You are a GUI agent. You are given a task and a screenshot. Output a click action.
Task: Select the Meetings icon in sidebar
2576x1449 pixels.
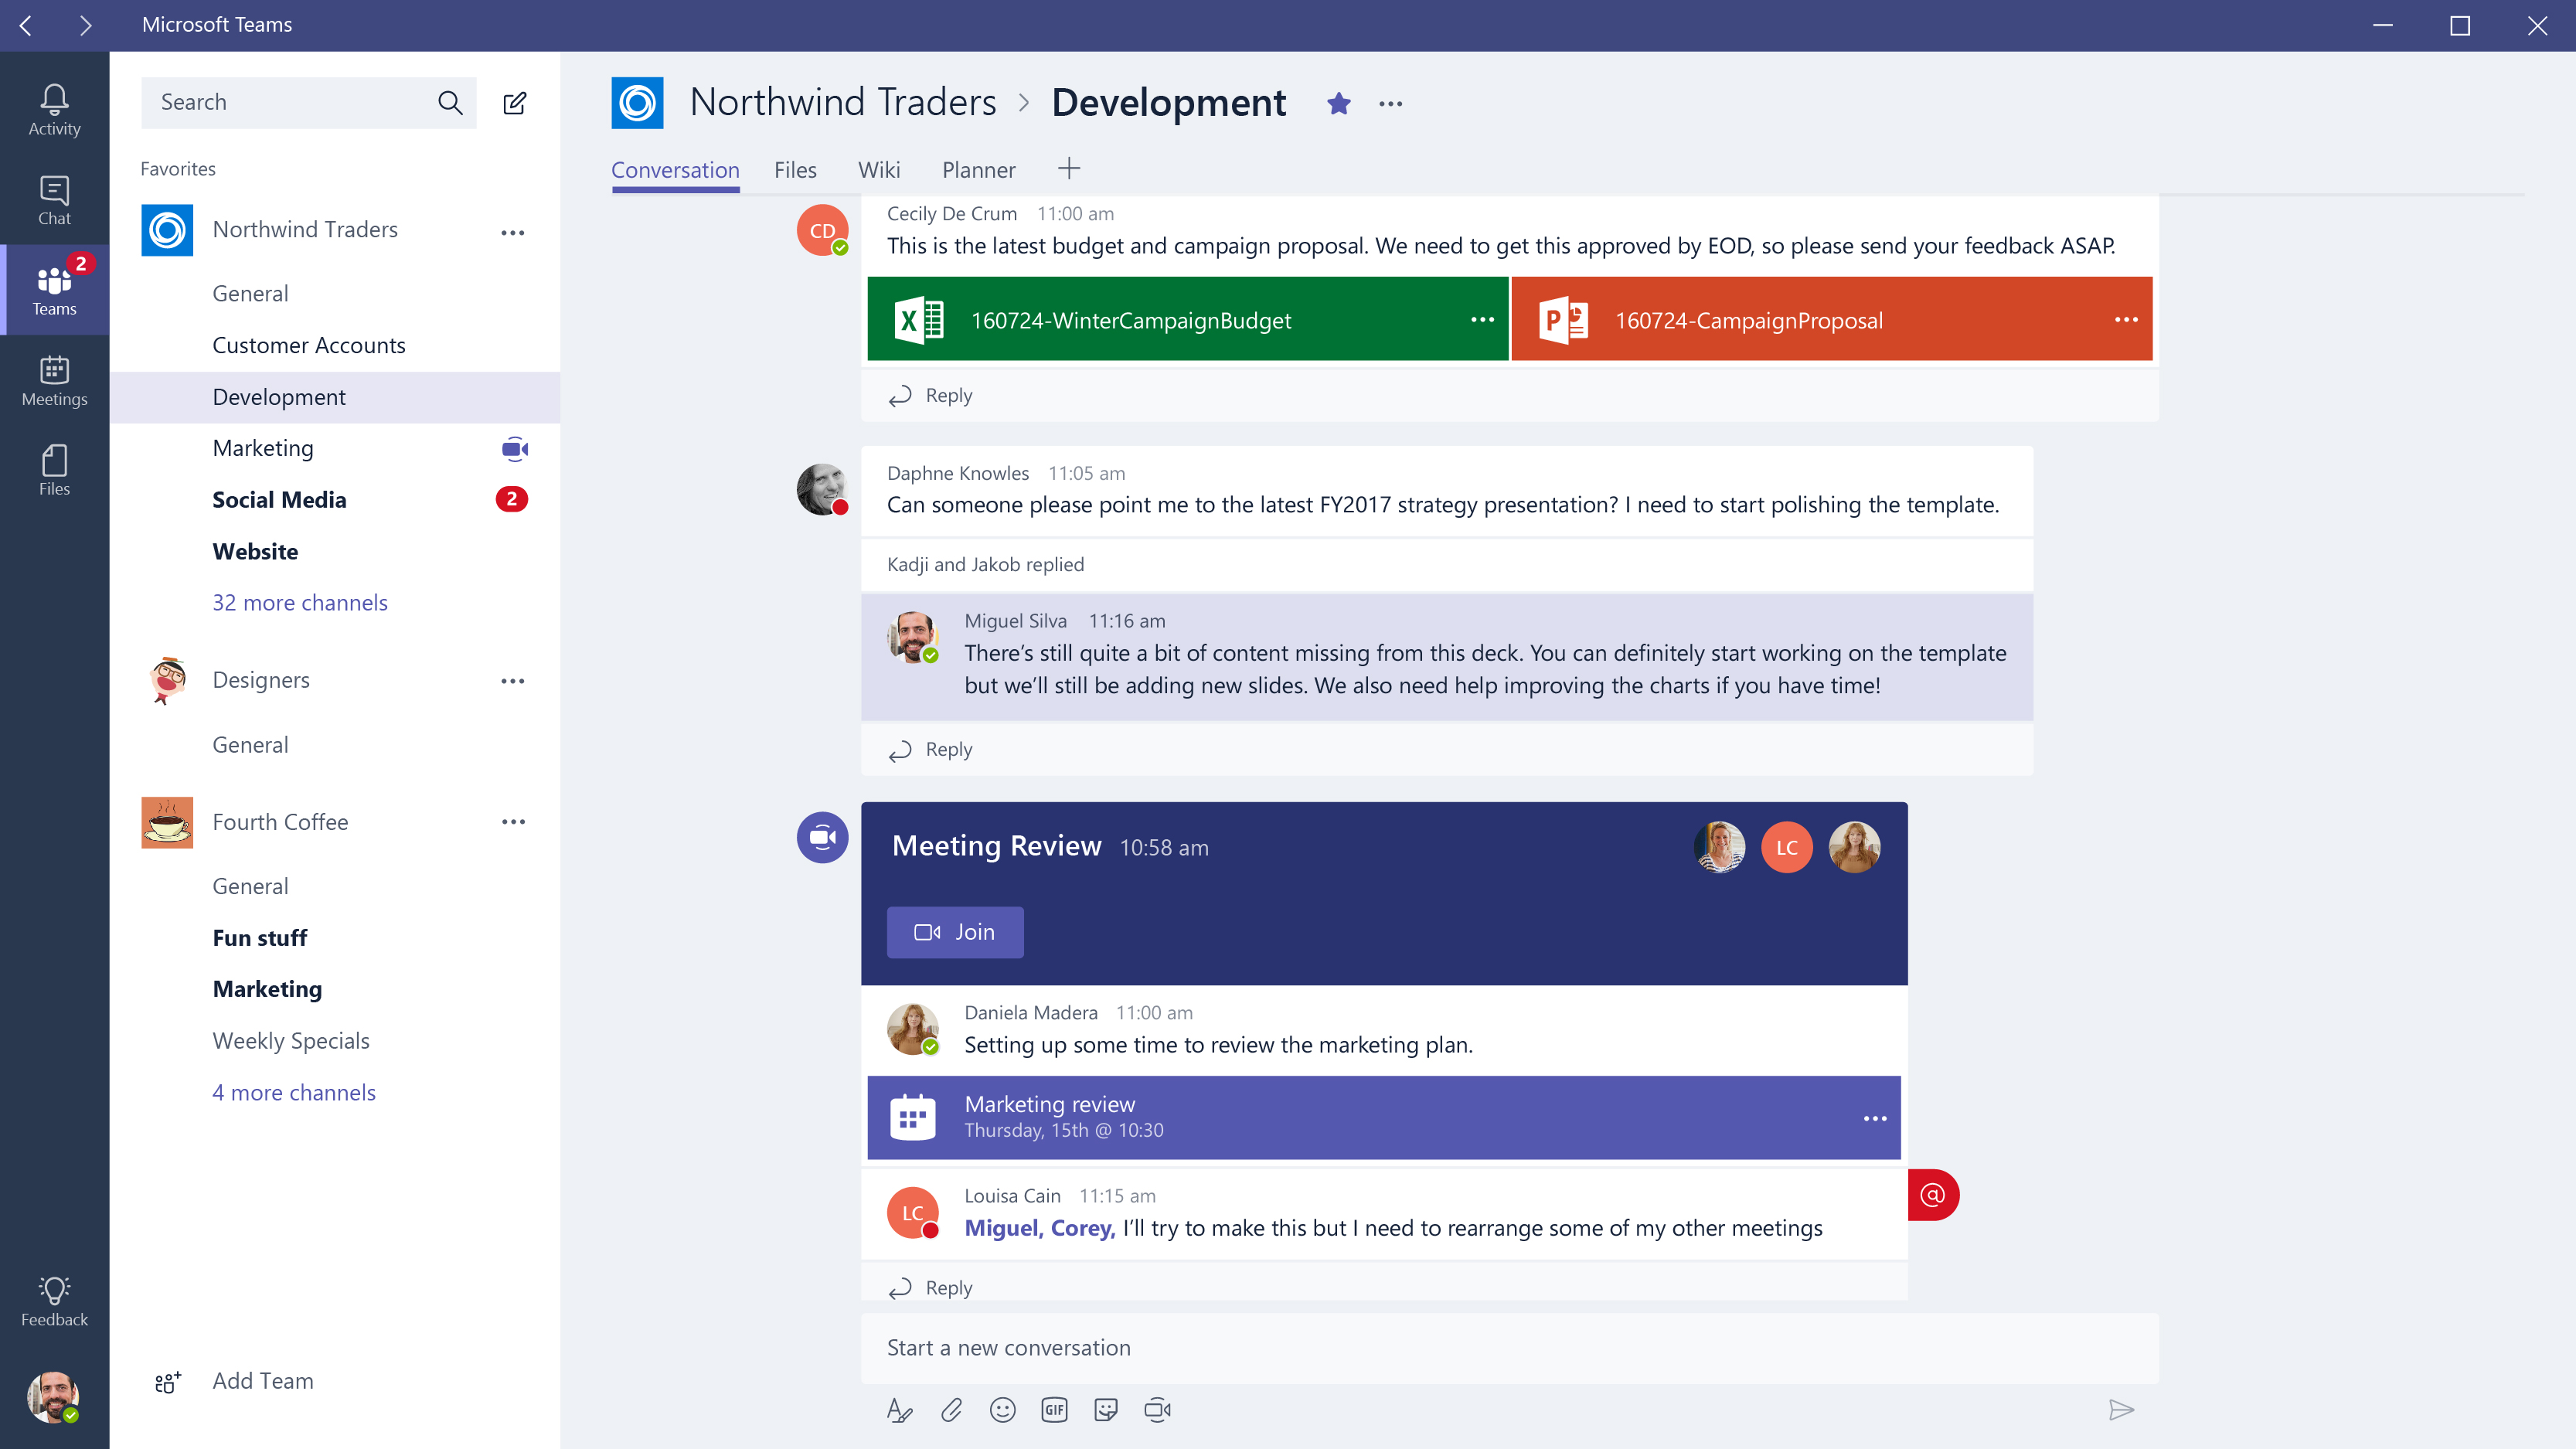click(x=53, y=379)
